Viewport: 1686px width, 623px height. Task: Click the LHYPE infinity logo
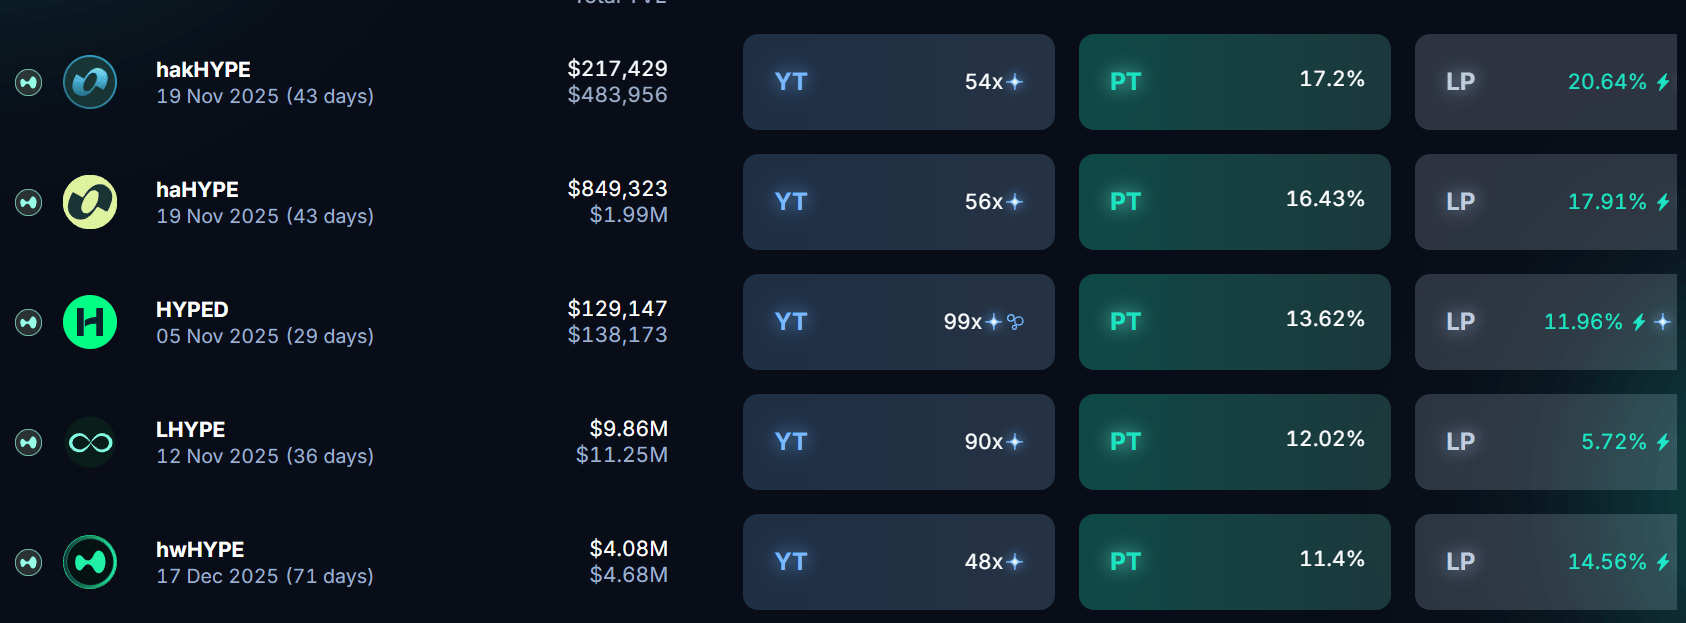click(90, 442)
